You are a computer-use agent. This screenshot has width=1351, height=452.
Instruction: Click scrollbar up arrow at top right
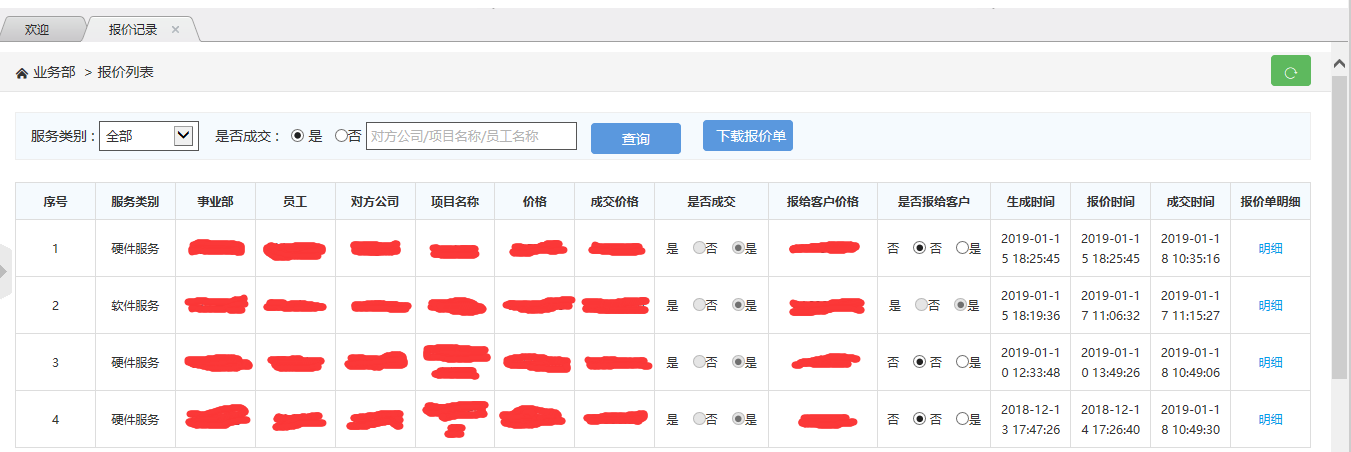tap(1340, 63)
